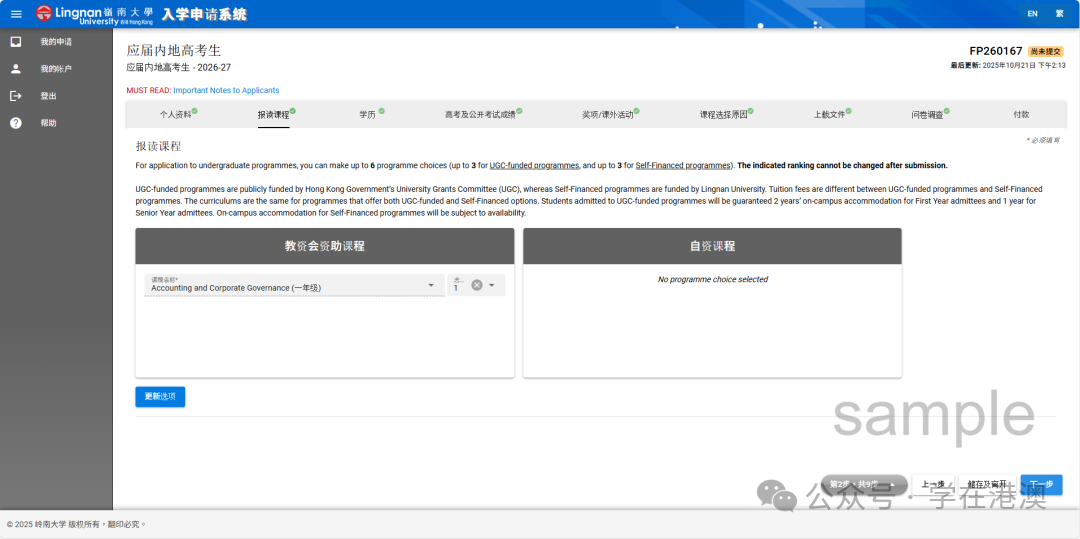The image size is (1080, 539).
Task: Open the 上载文件 tab
Action: [830, 115]
